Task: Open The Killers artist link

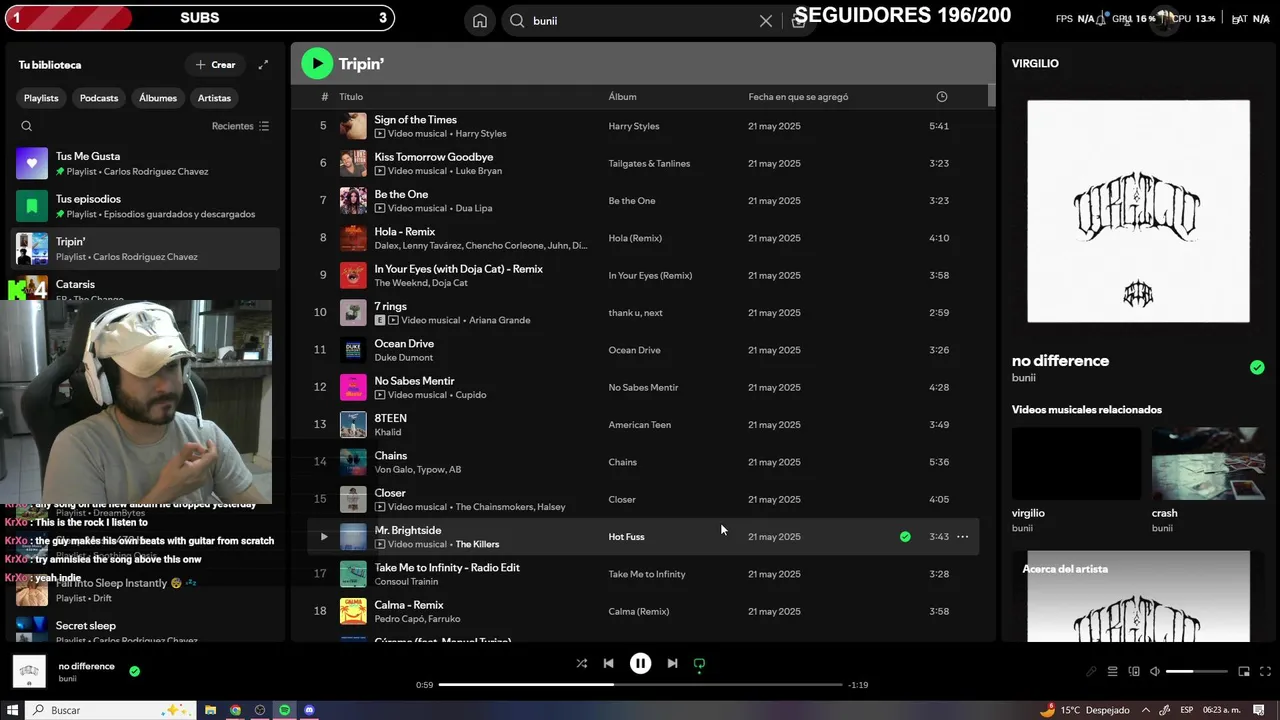Action: tap(477, 544)
